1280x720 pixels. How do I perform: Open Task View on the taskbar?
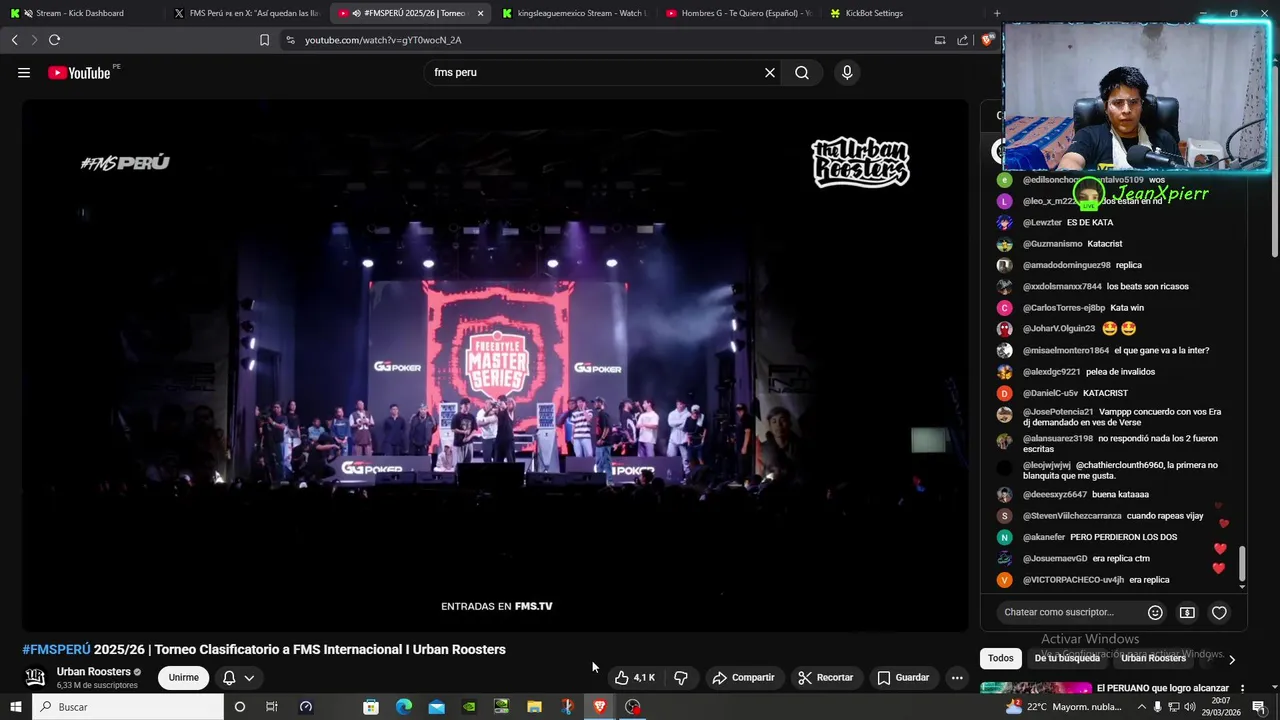(x=271, y=707)
